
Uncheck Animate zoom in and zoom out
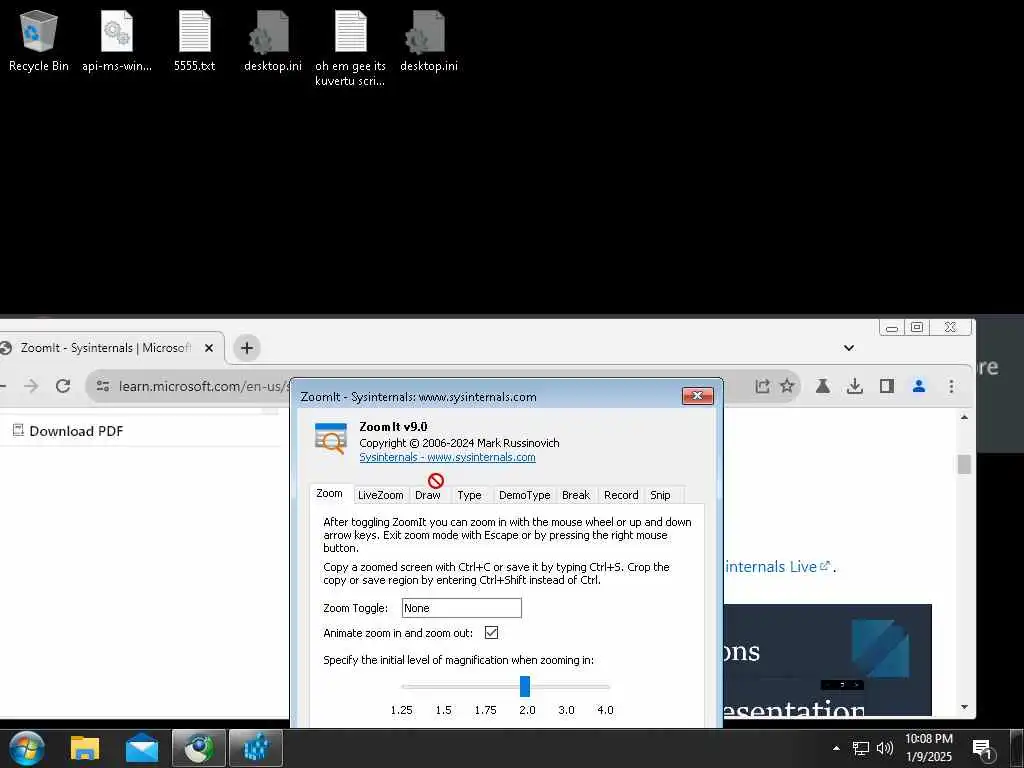click(492, 633)
